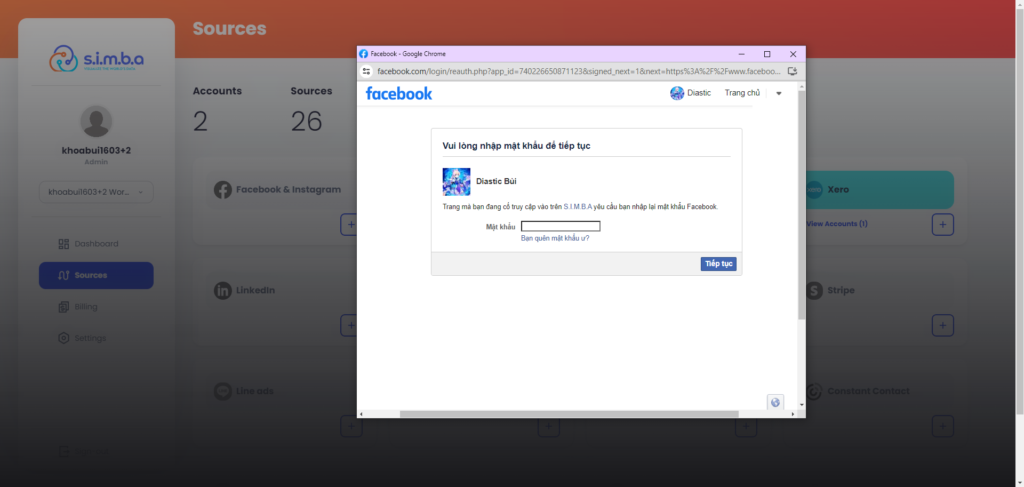Click the Diastic profile avatar in header
Screen dimensions: 1024x487
[677, 93]
